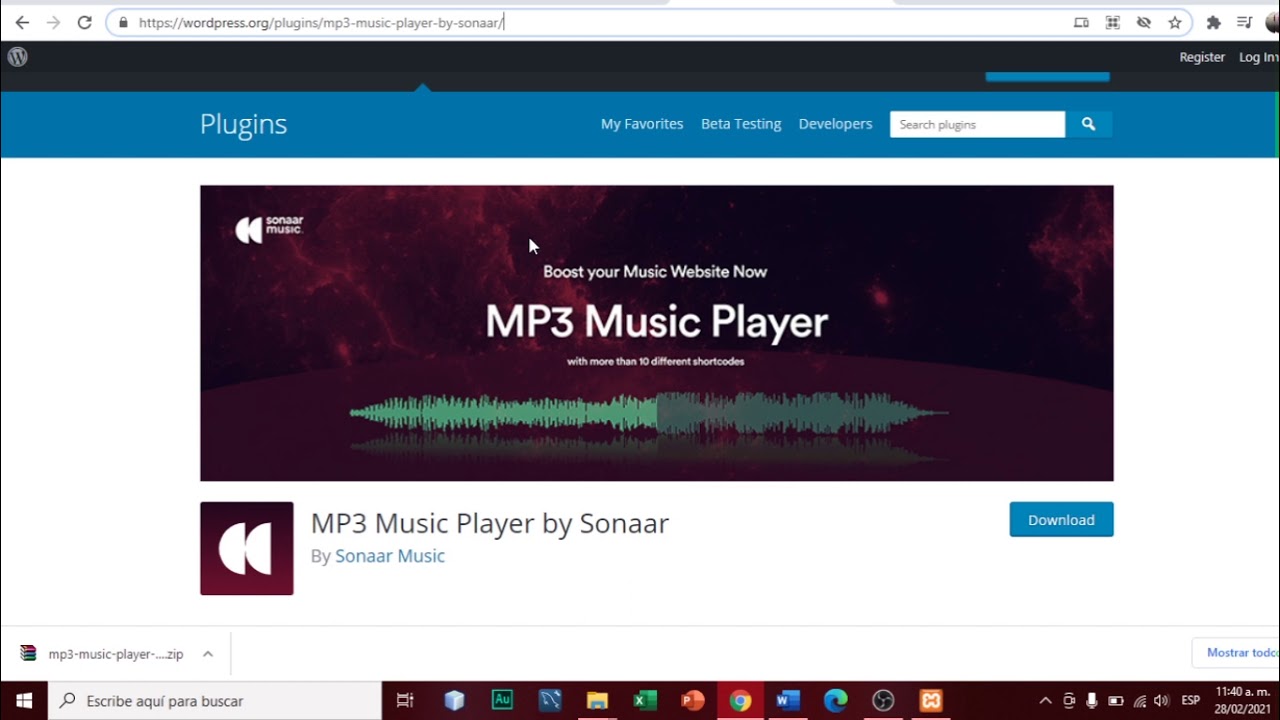The width and height of the screenshot is (1280, 720).
Task: Show hidden system tray icons
Action: [x=1046, y=701]
